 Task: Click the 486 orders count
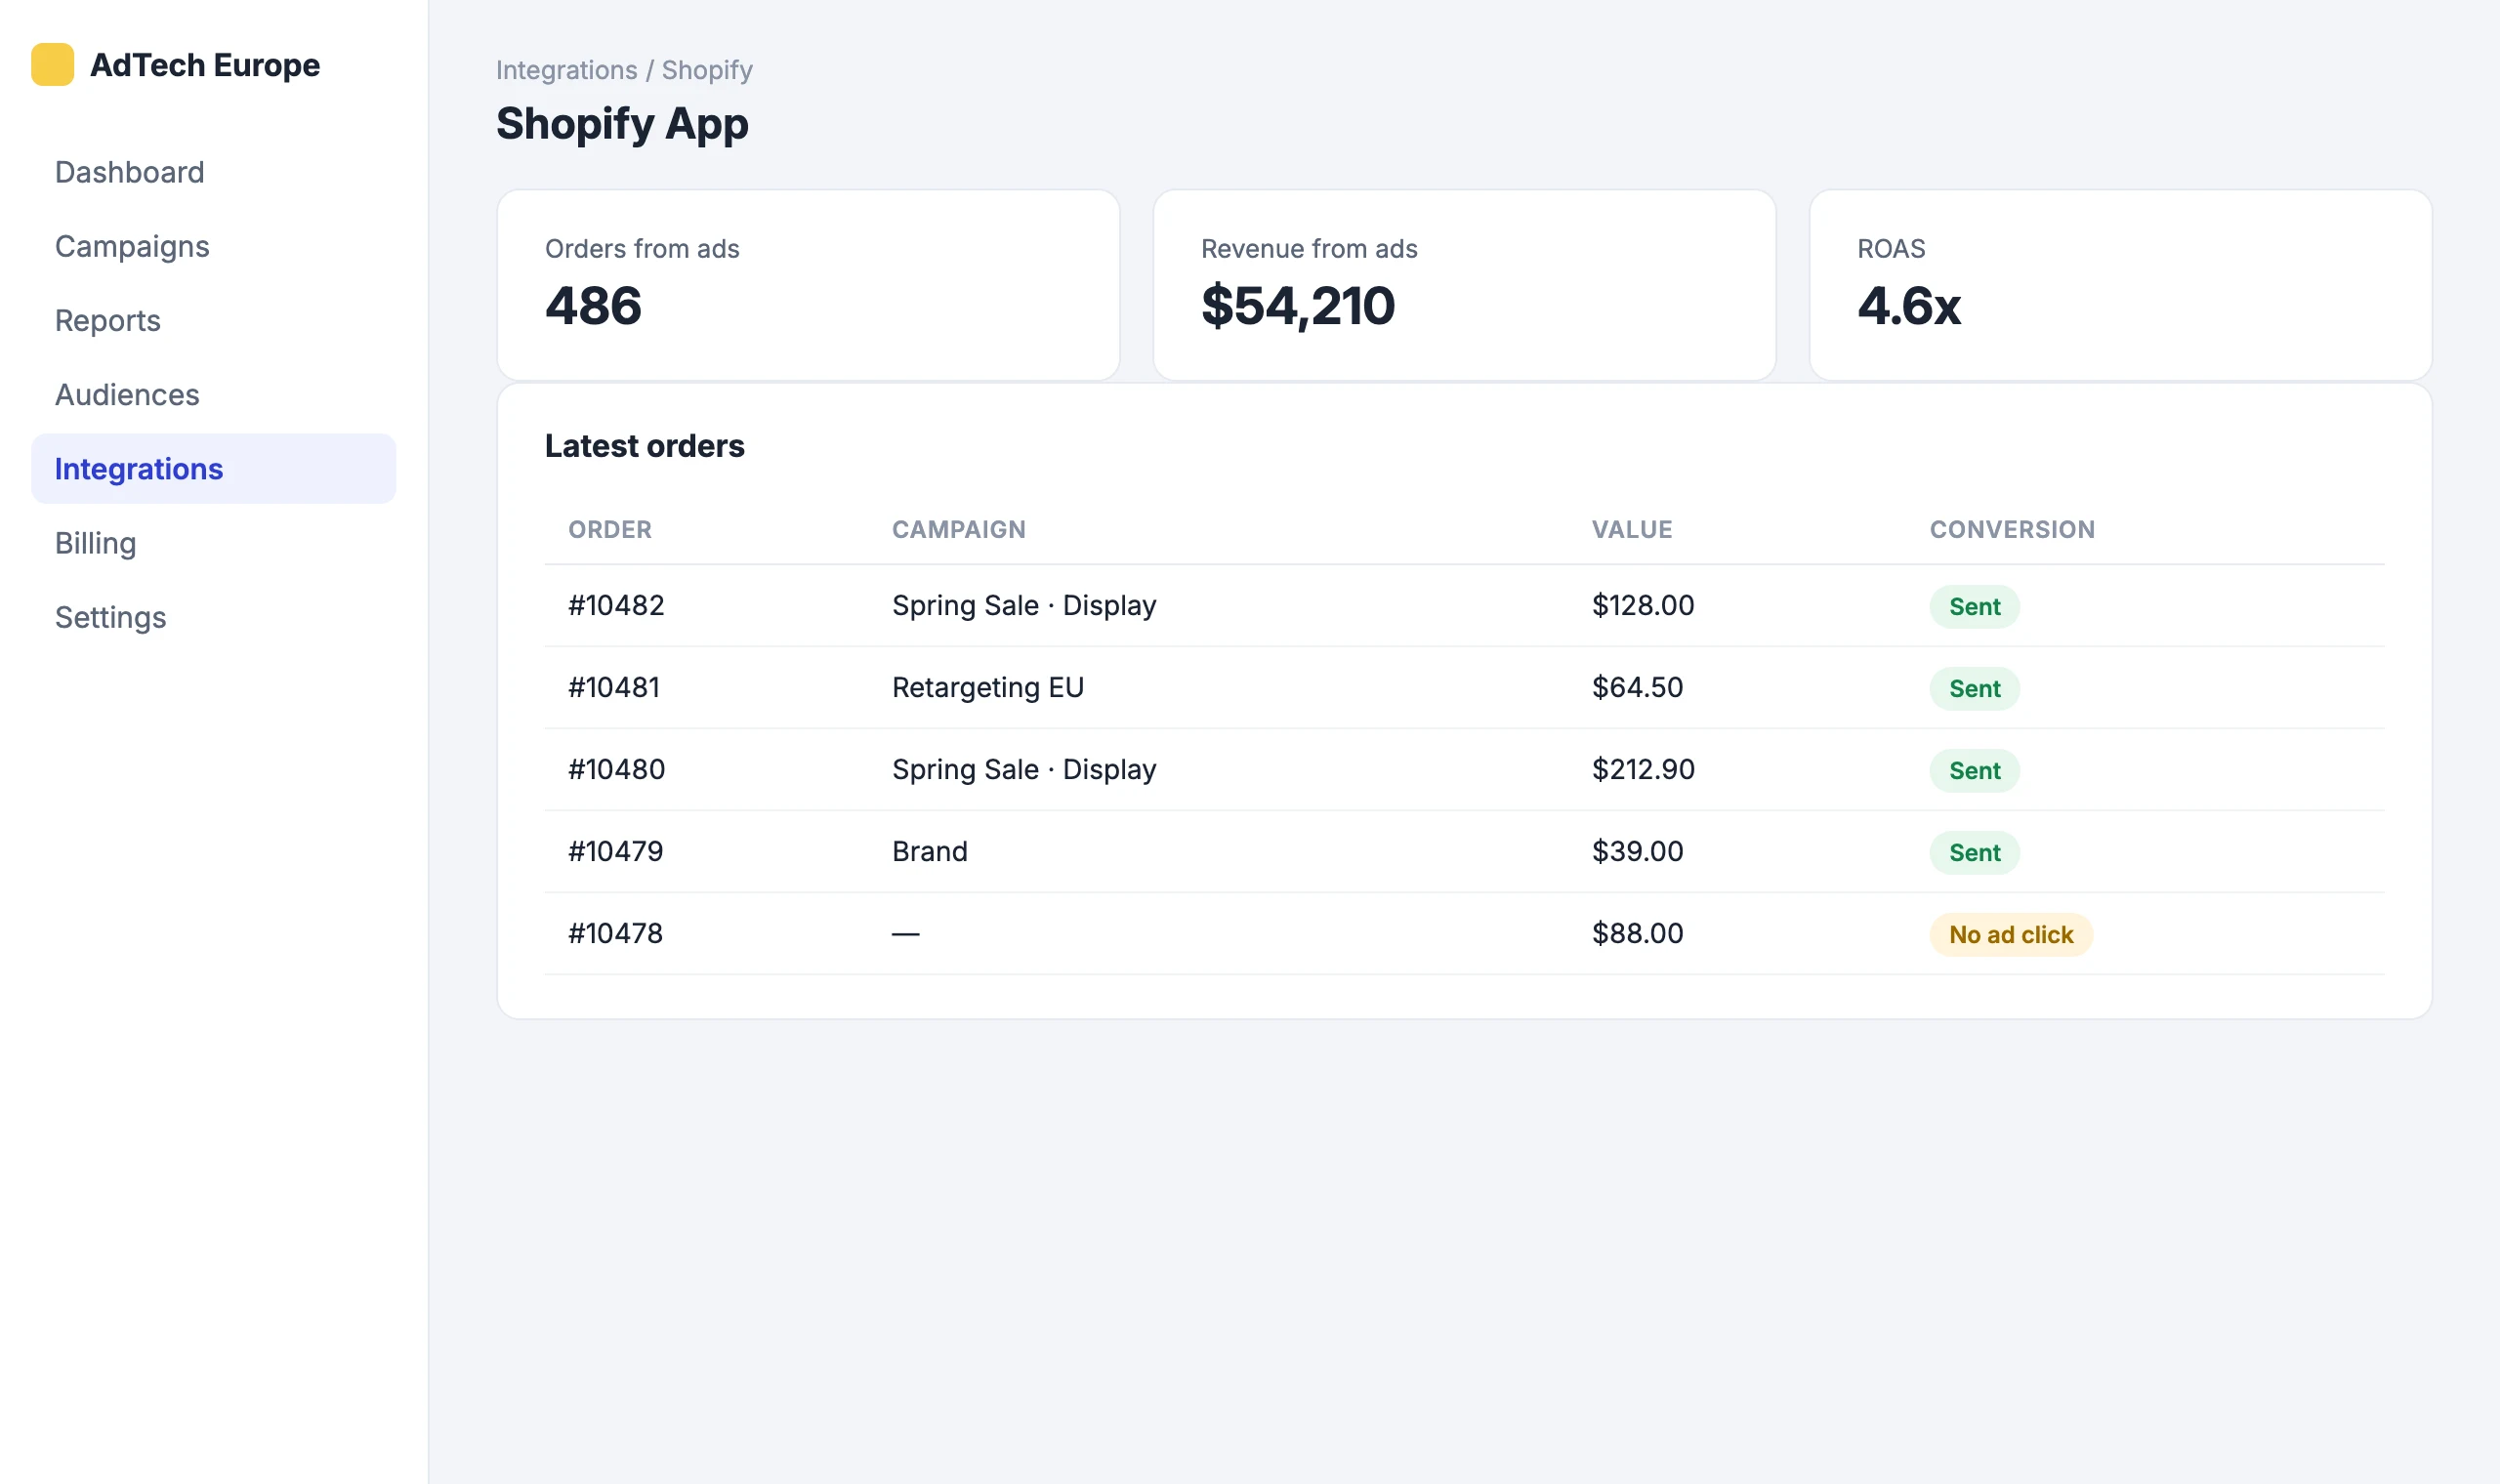pos(593,306)
